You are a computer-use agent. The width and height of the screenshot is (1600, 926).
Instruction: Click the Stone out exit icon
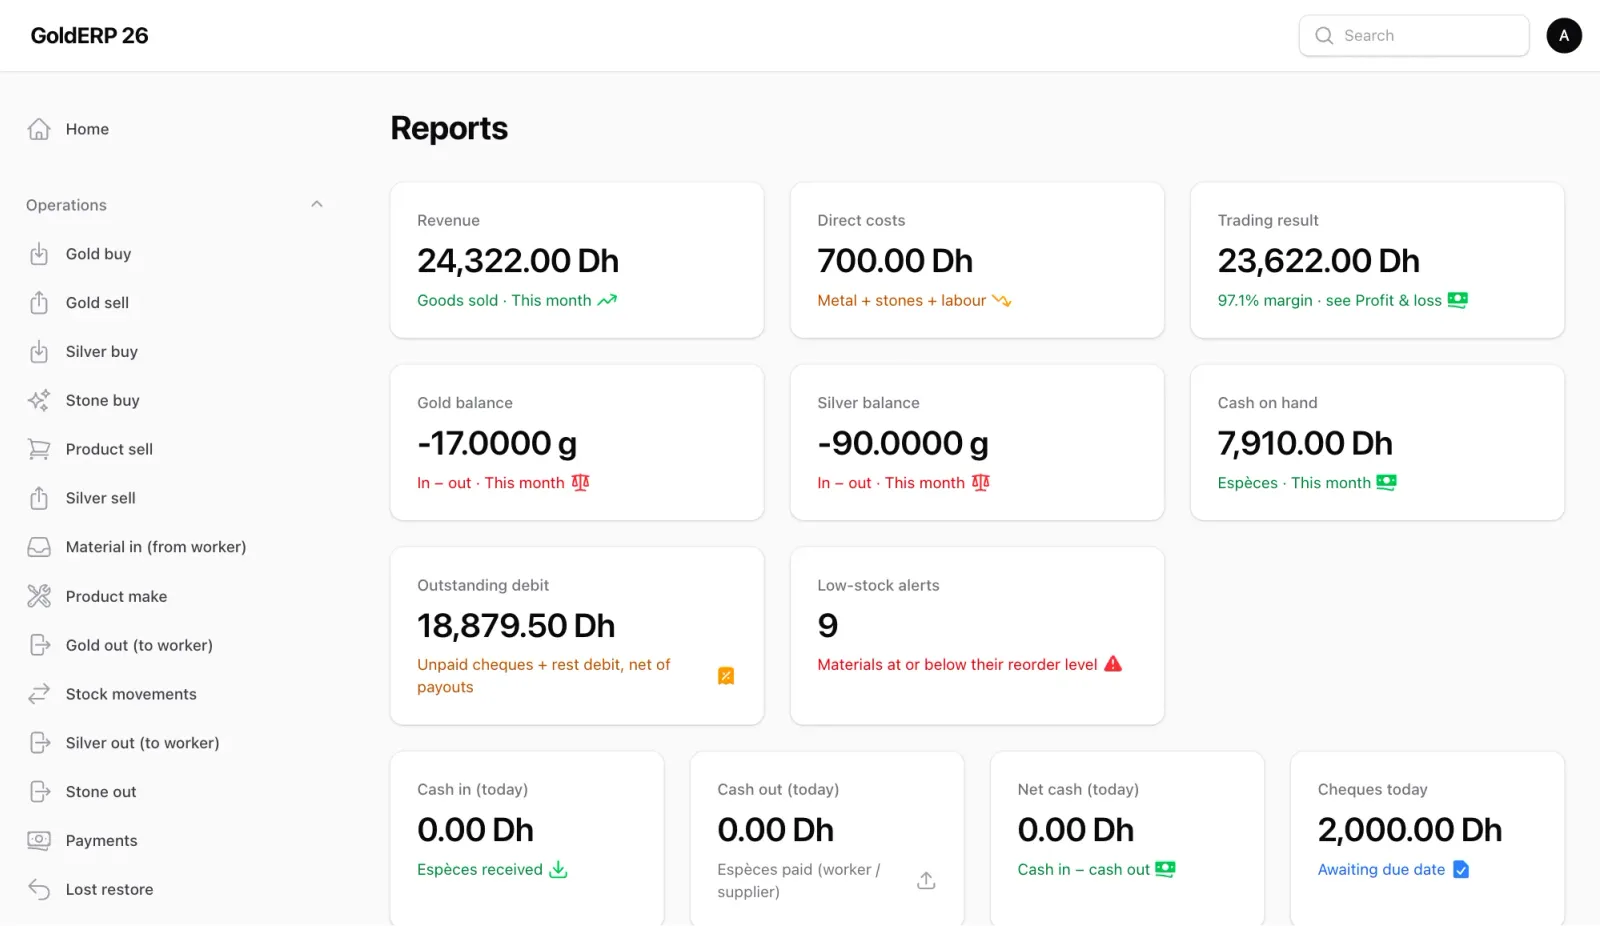(x=39, y=792)
